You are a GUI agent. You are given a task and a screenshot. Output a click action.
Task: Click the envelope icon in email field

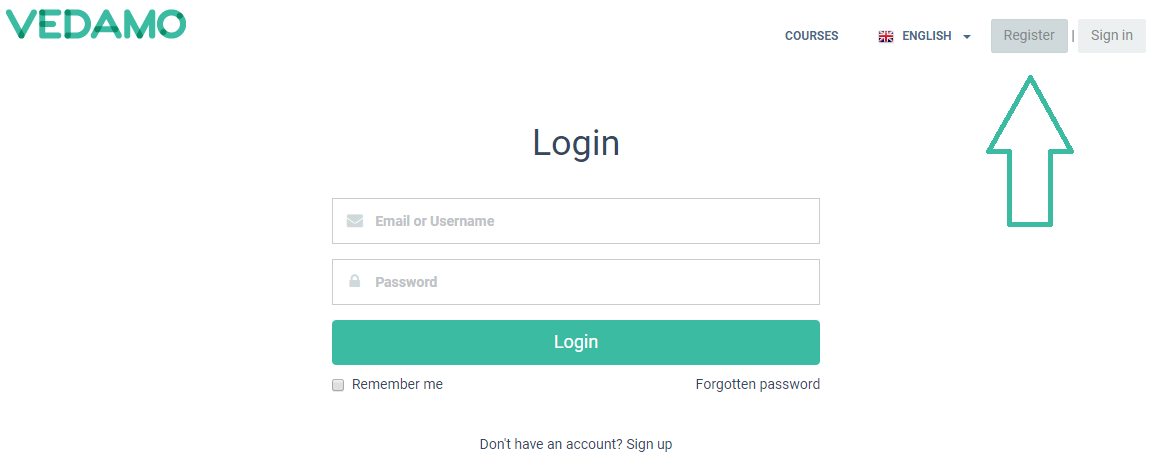(x=355, y=221)
